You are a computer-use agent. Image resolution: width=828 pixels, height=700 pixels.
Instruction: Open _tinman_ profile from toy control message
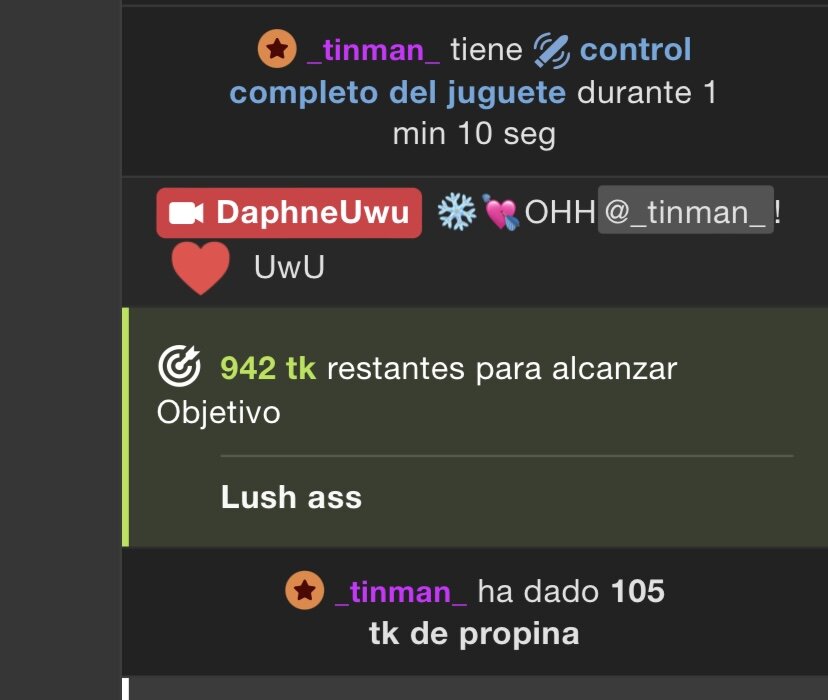point(373,51)
